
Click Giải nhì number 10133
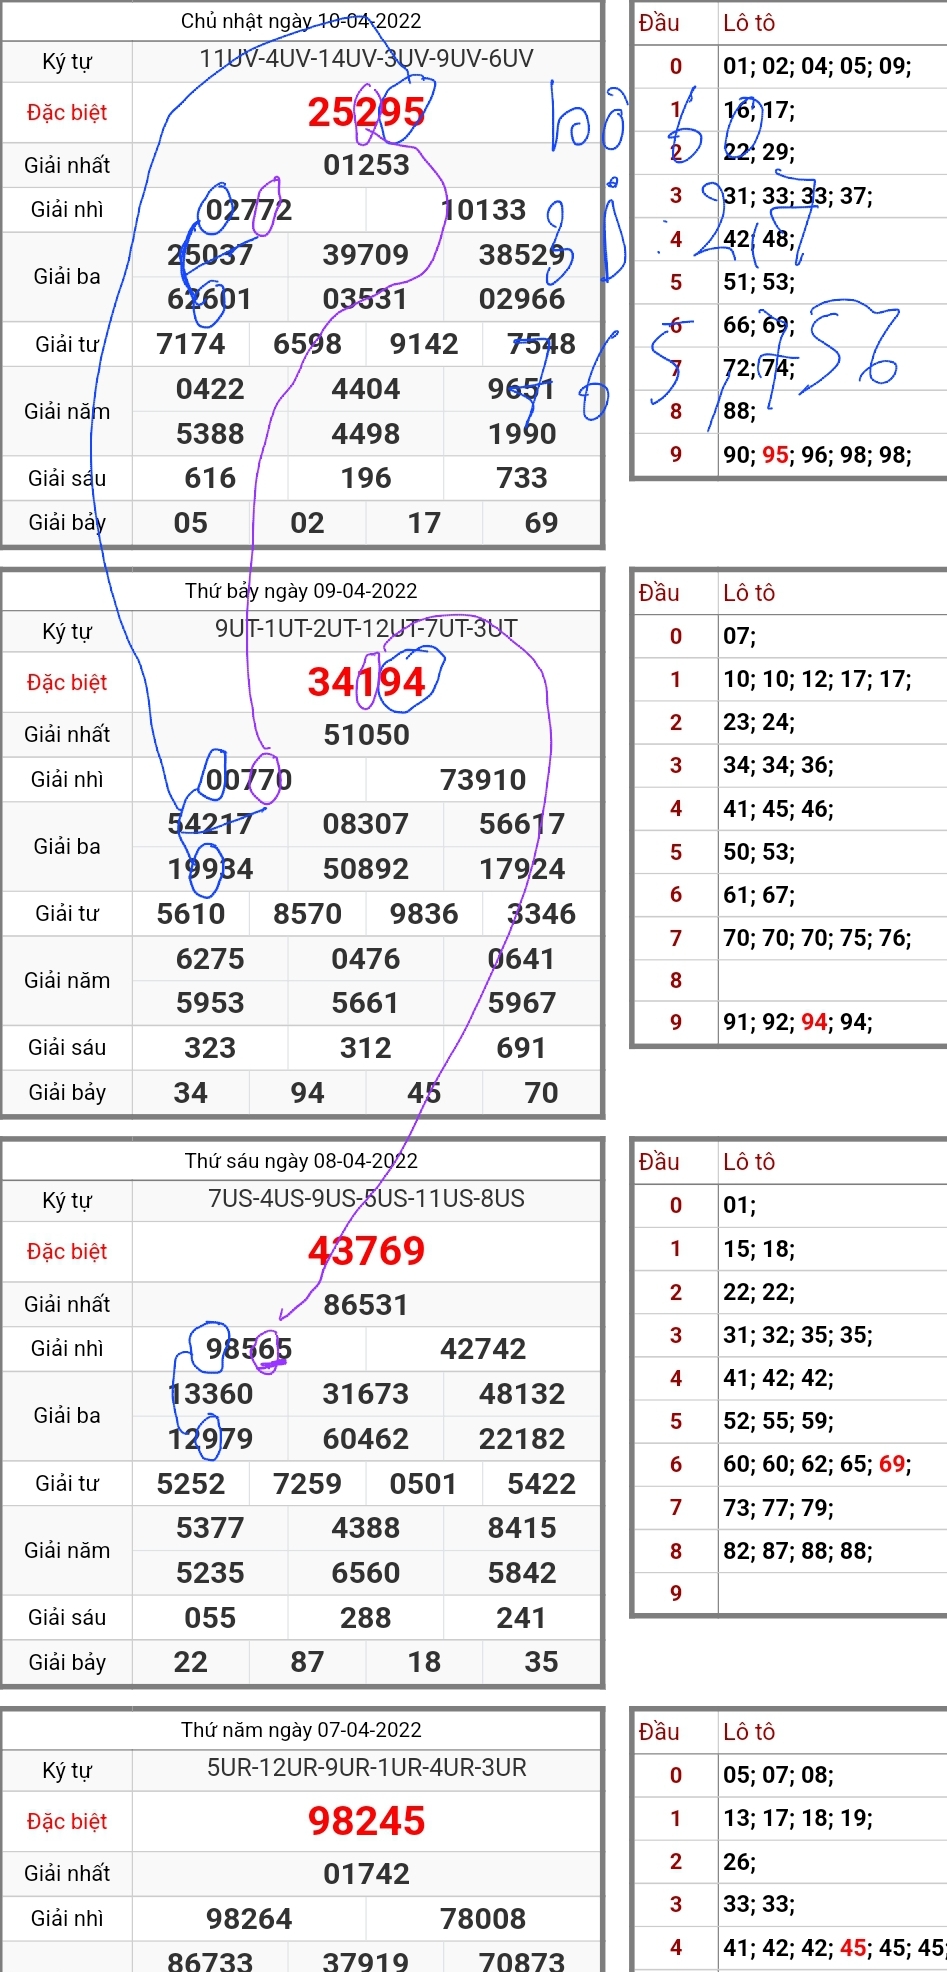(484, 210)
